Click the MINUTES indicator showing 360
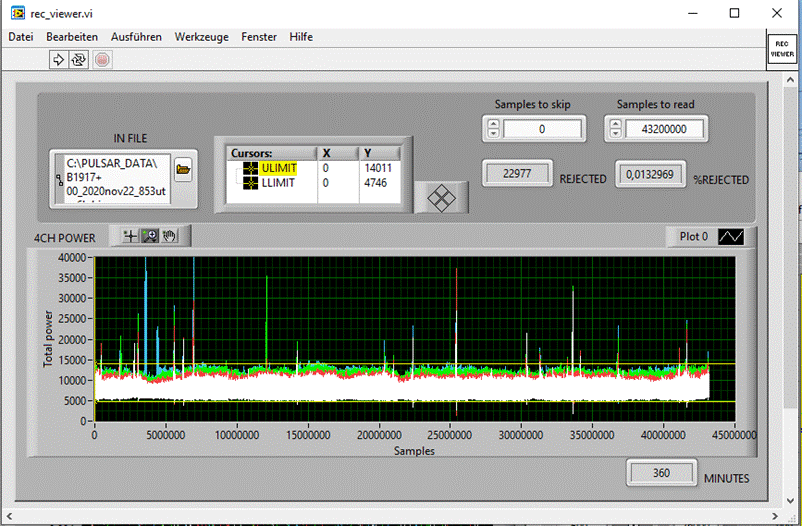This screenshot has width=802, height=526. click(x=661, y=473)
